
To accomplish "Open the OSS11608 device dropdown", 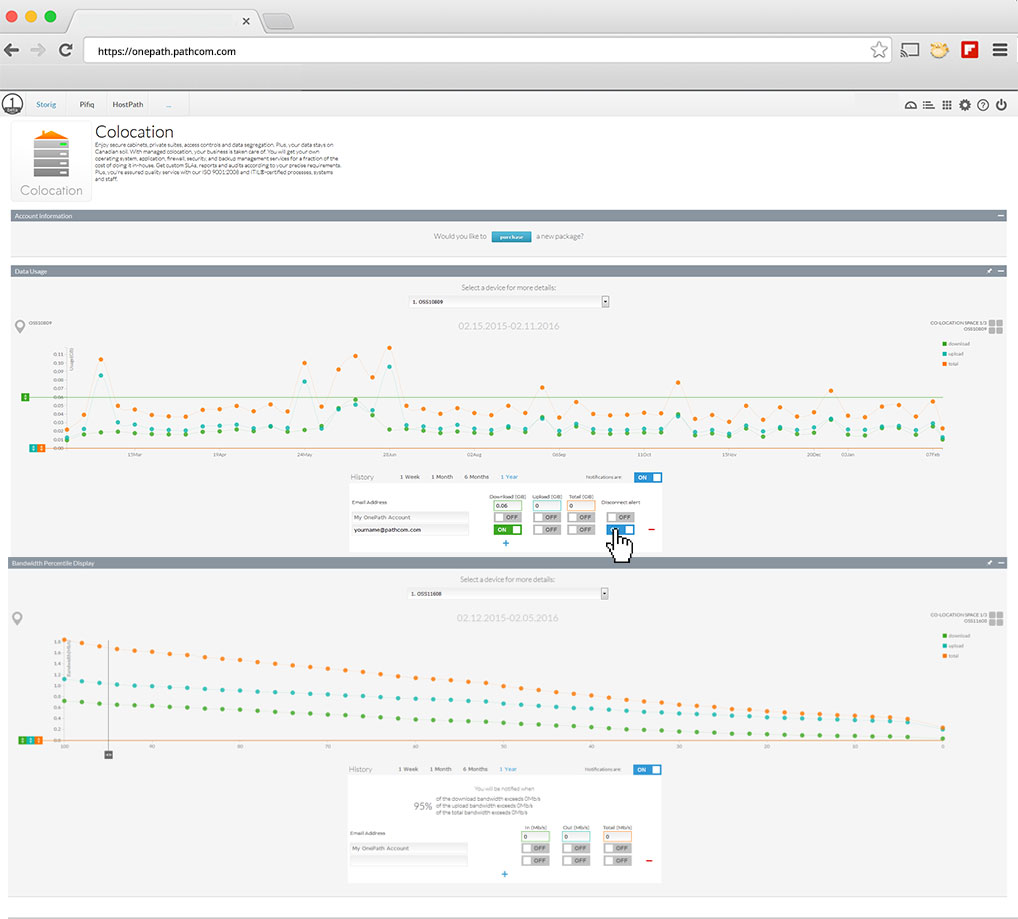I will click(x=508, y=594).
